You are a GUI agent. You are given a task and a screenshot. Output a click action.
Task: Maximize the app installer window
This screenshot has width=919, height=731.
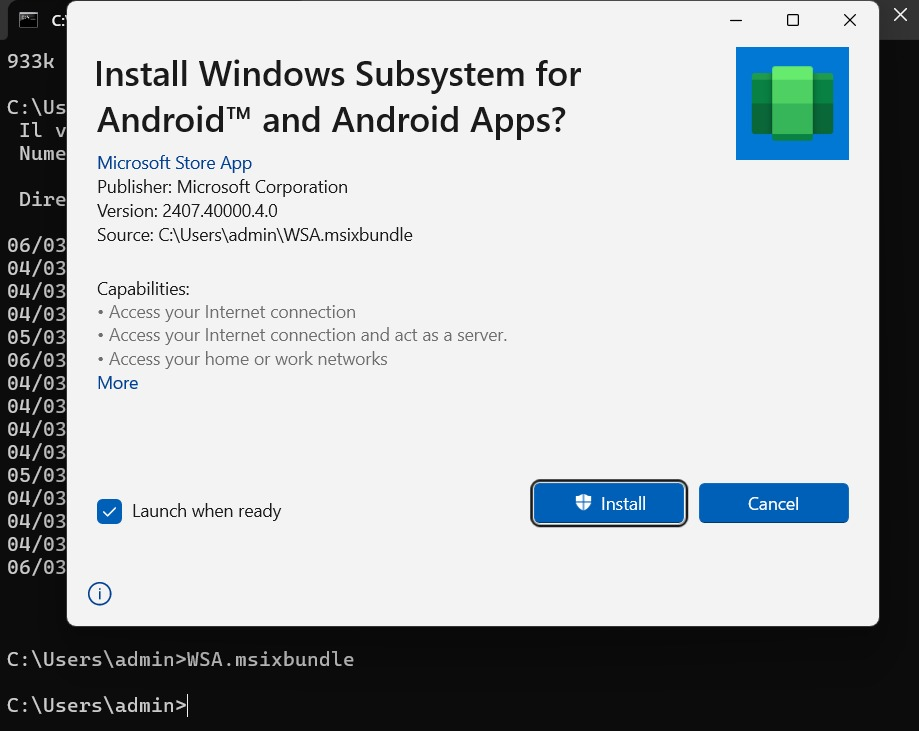click(x=793, y=20)
